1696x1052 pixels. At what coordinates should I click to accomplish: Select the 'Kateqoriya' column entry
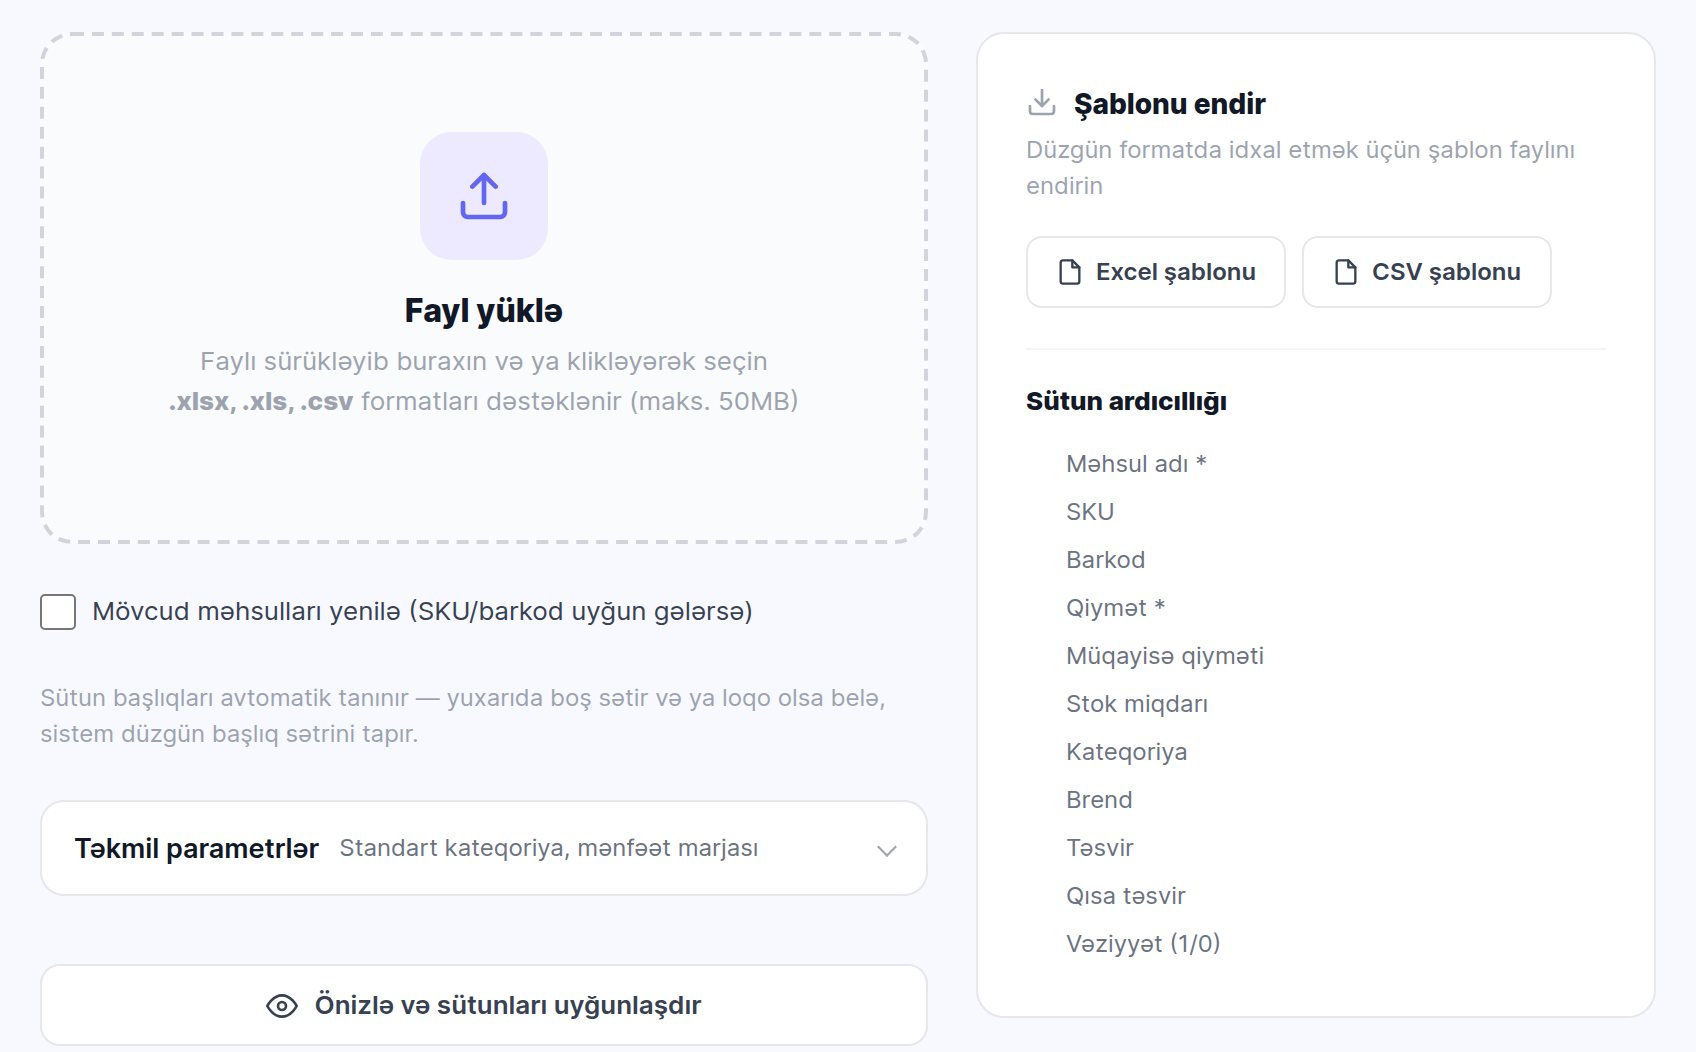pos(1127,752)
